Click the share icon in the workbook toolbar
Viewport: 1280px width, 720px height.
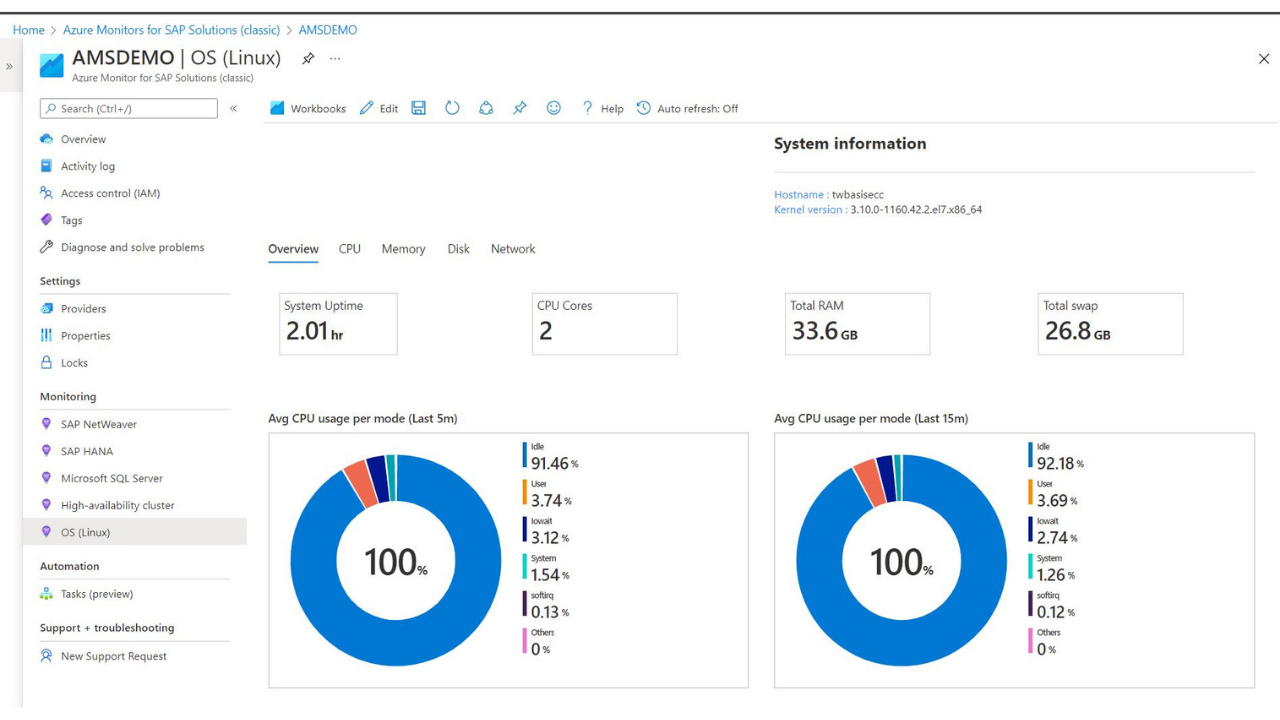point(486,108)
